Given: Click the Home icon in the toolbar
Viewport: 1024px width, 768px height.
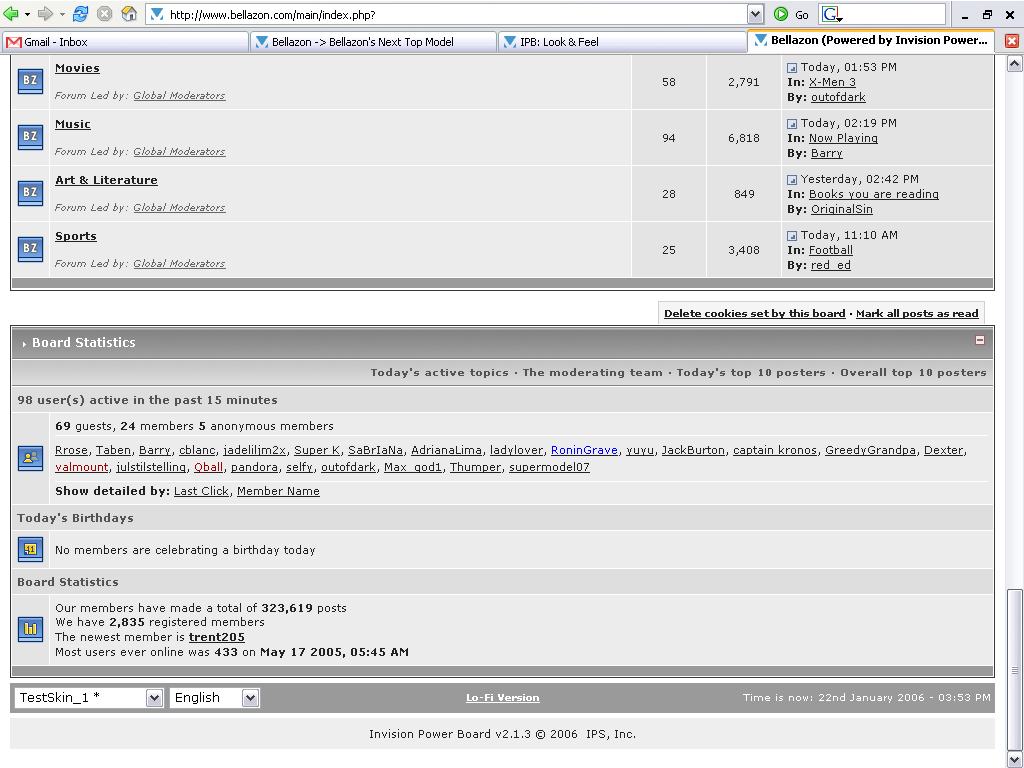Looking at the screenshot, I should tap(129, 14).
